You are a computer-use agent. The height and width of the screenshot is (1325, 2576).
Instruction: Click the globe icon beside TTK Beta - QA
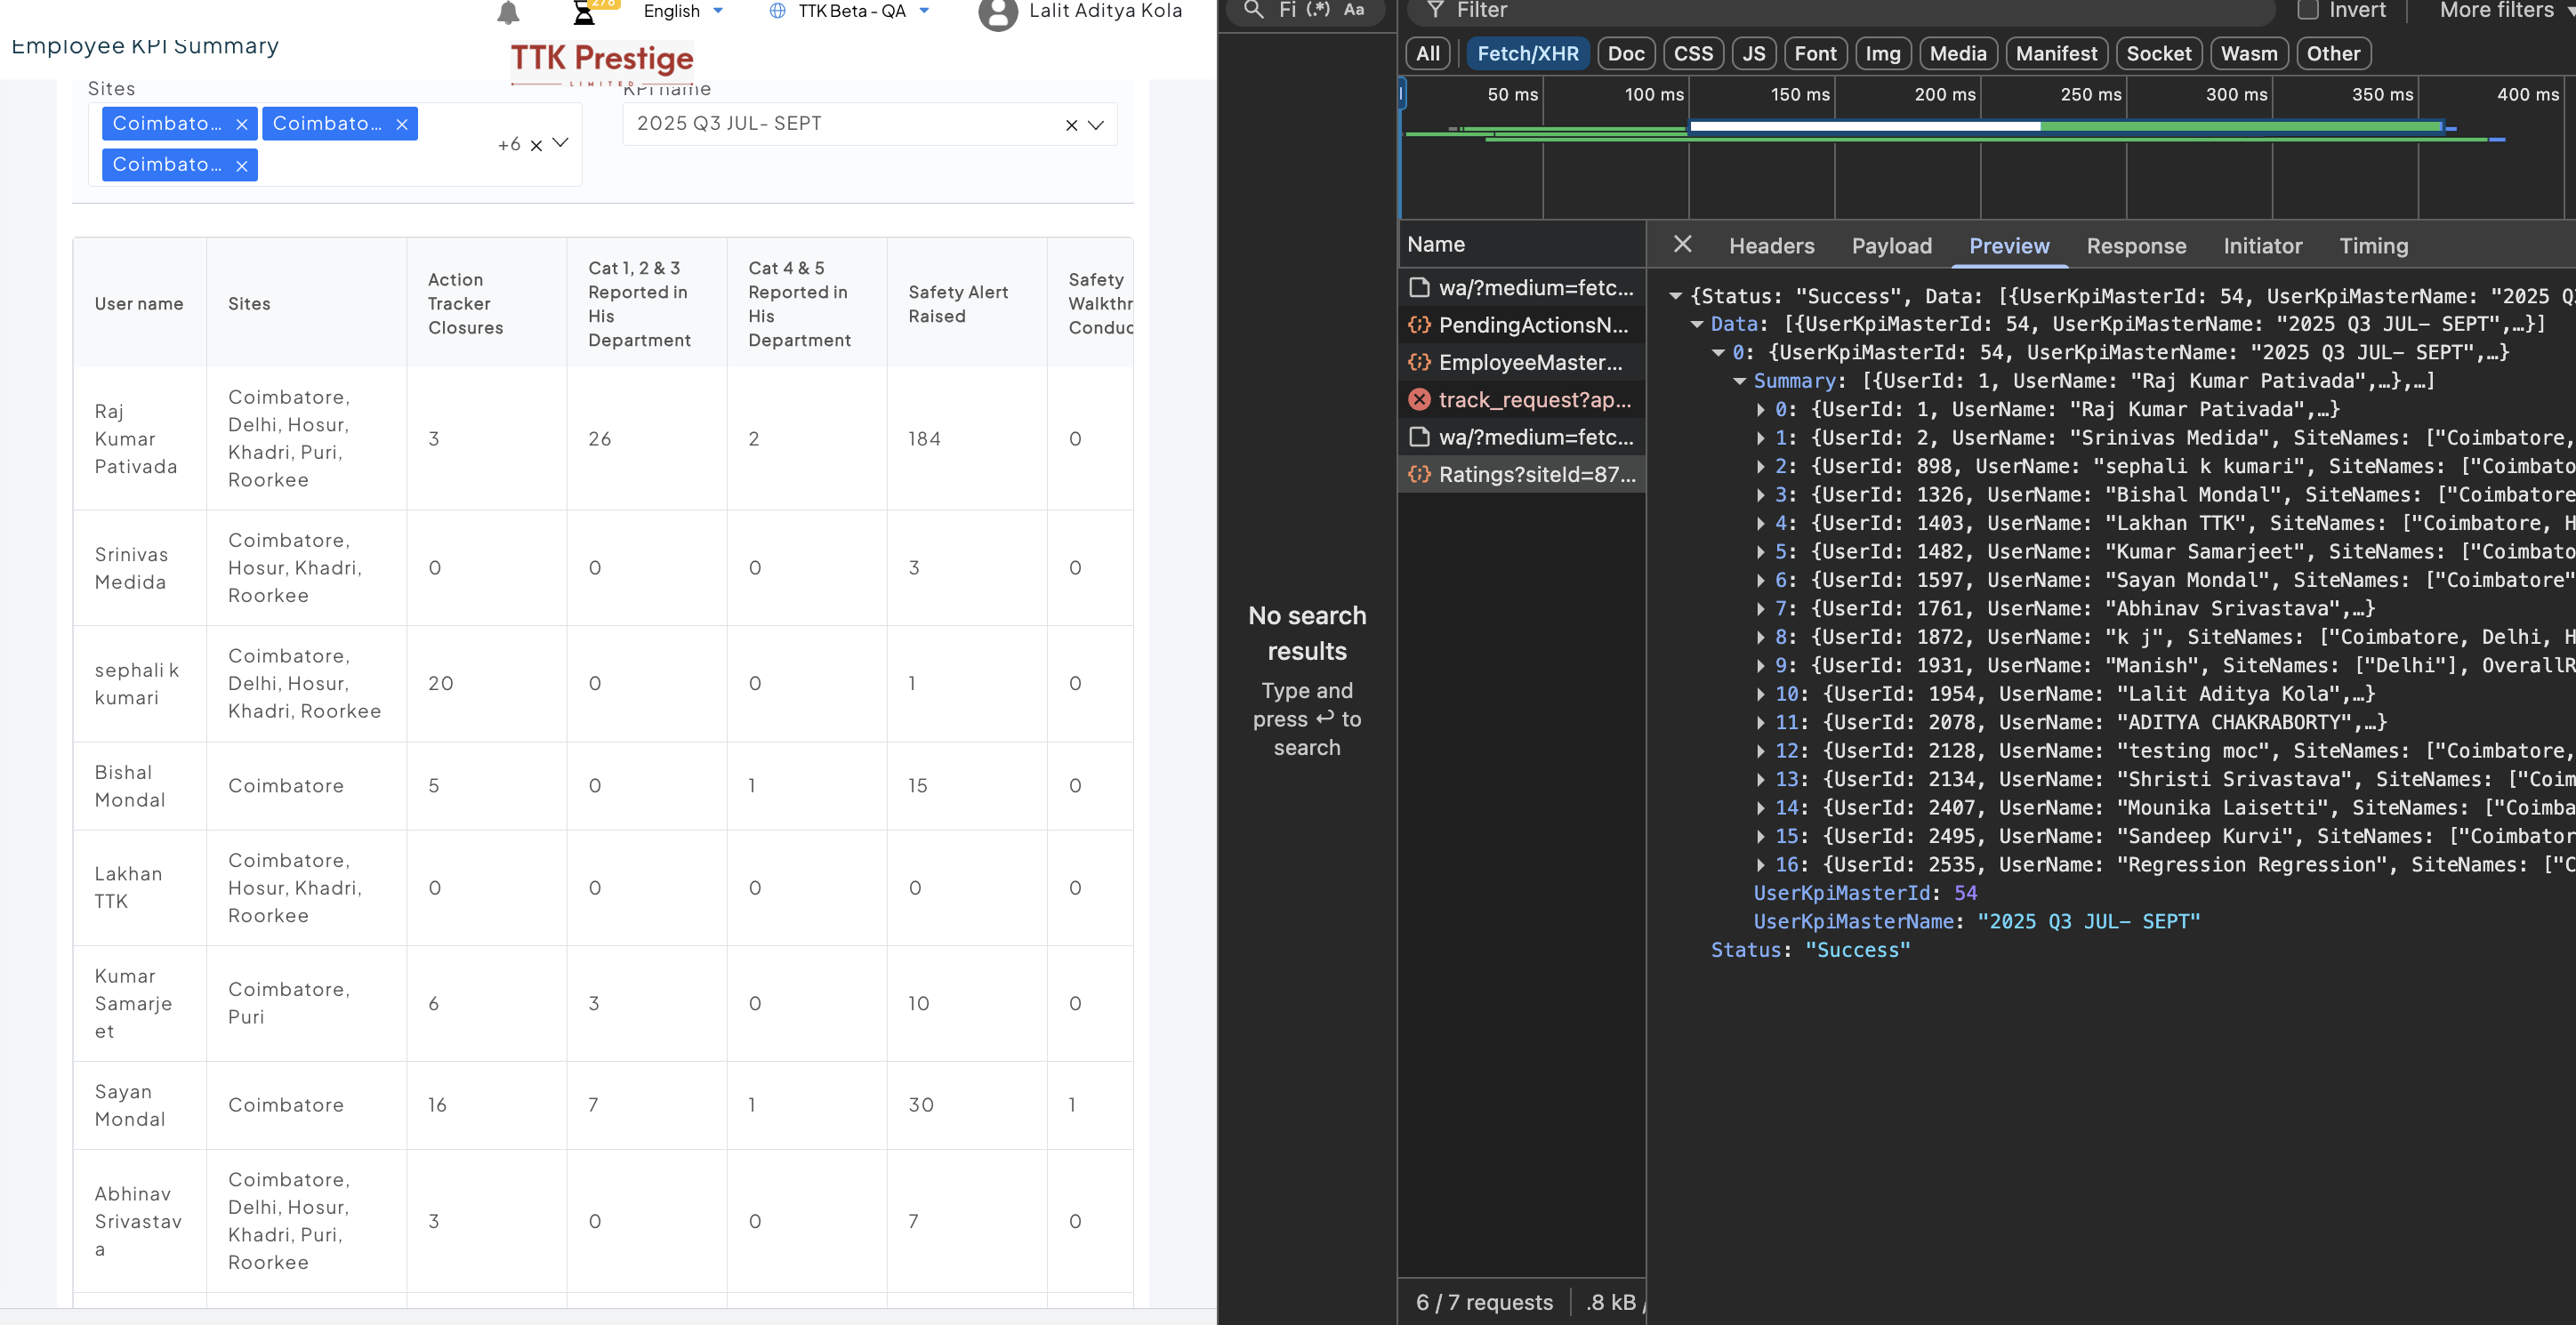tap(777, 11)
